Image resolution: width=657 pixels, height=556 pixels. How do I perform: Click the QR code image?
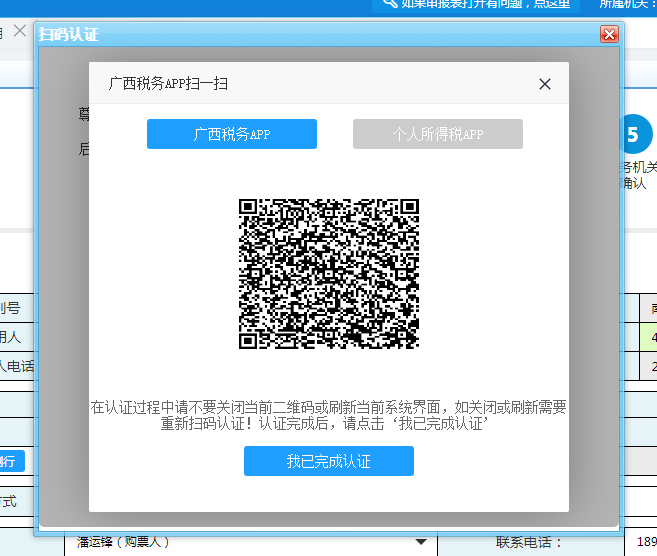(329, 274)
